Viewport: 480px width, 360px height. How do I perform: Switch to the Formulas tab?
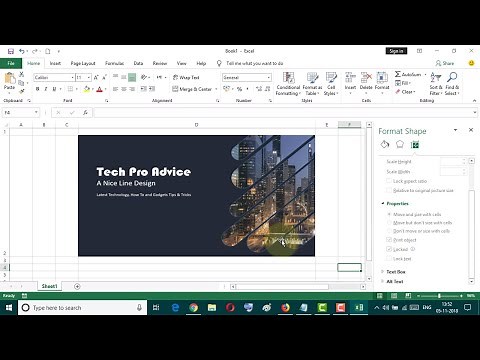114,63
